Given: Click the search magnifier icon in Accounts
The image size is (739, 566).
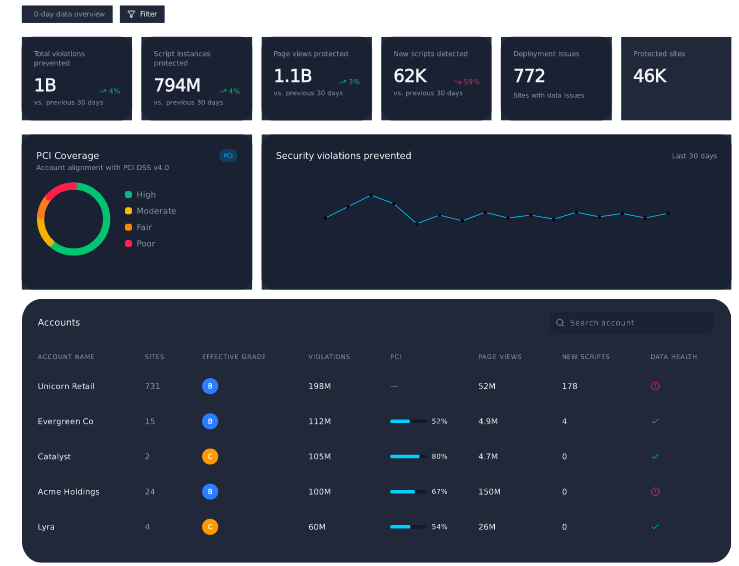Looking at the screenshot, I should tap(560, 323).
